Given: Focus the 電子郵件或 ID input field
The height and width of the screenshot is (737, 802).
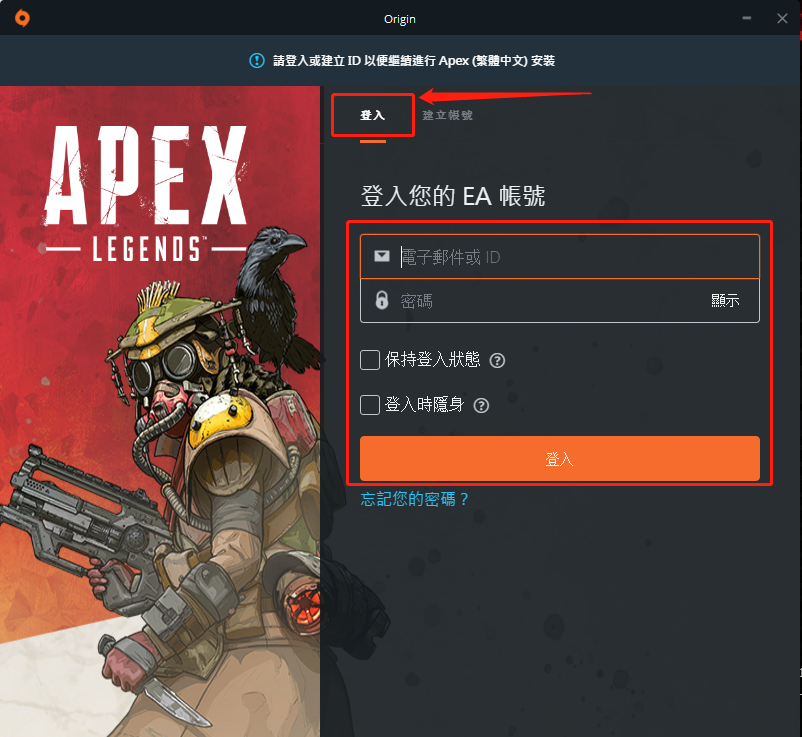Looking at the screenshot, I should click(x=560, y=256).
